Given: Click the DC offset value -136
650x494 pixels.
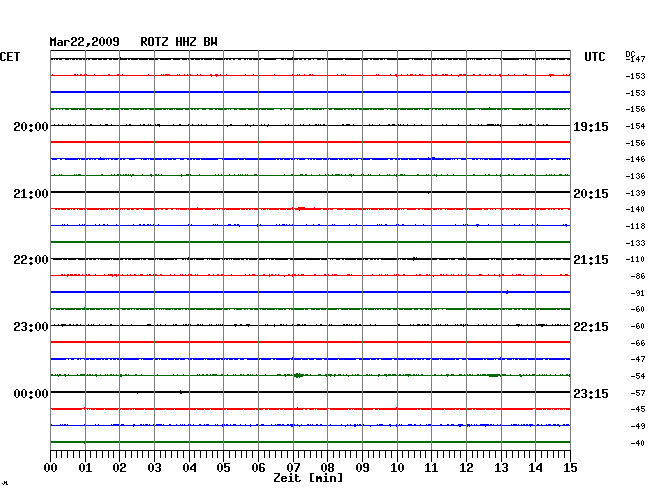Looking at the screenshot, I should [635, 176].
